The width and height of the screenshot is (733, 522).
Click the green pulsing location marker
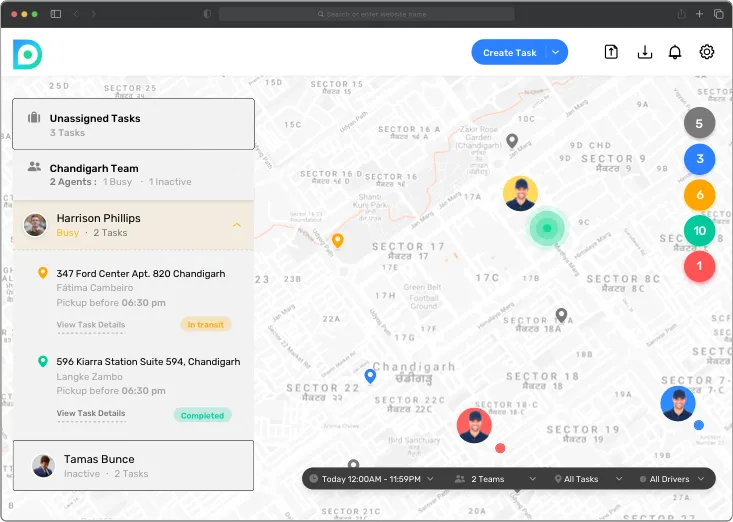click(546, 228)
